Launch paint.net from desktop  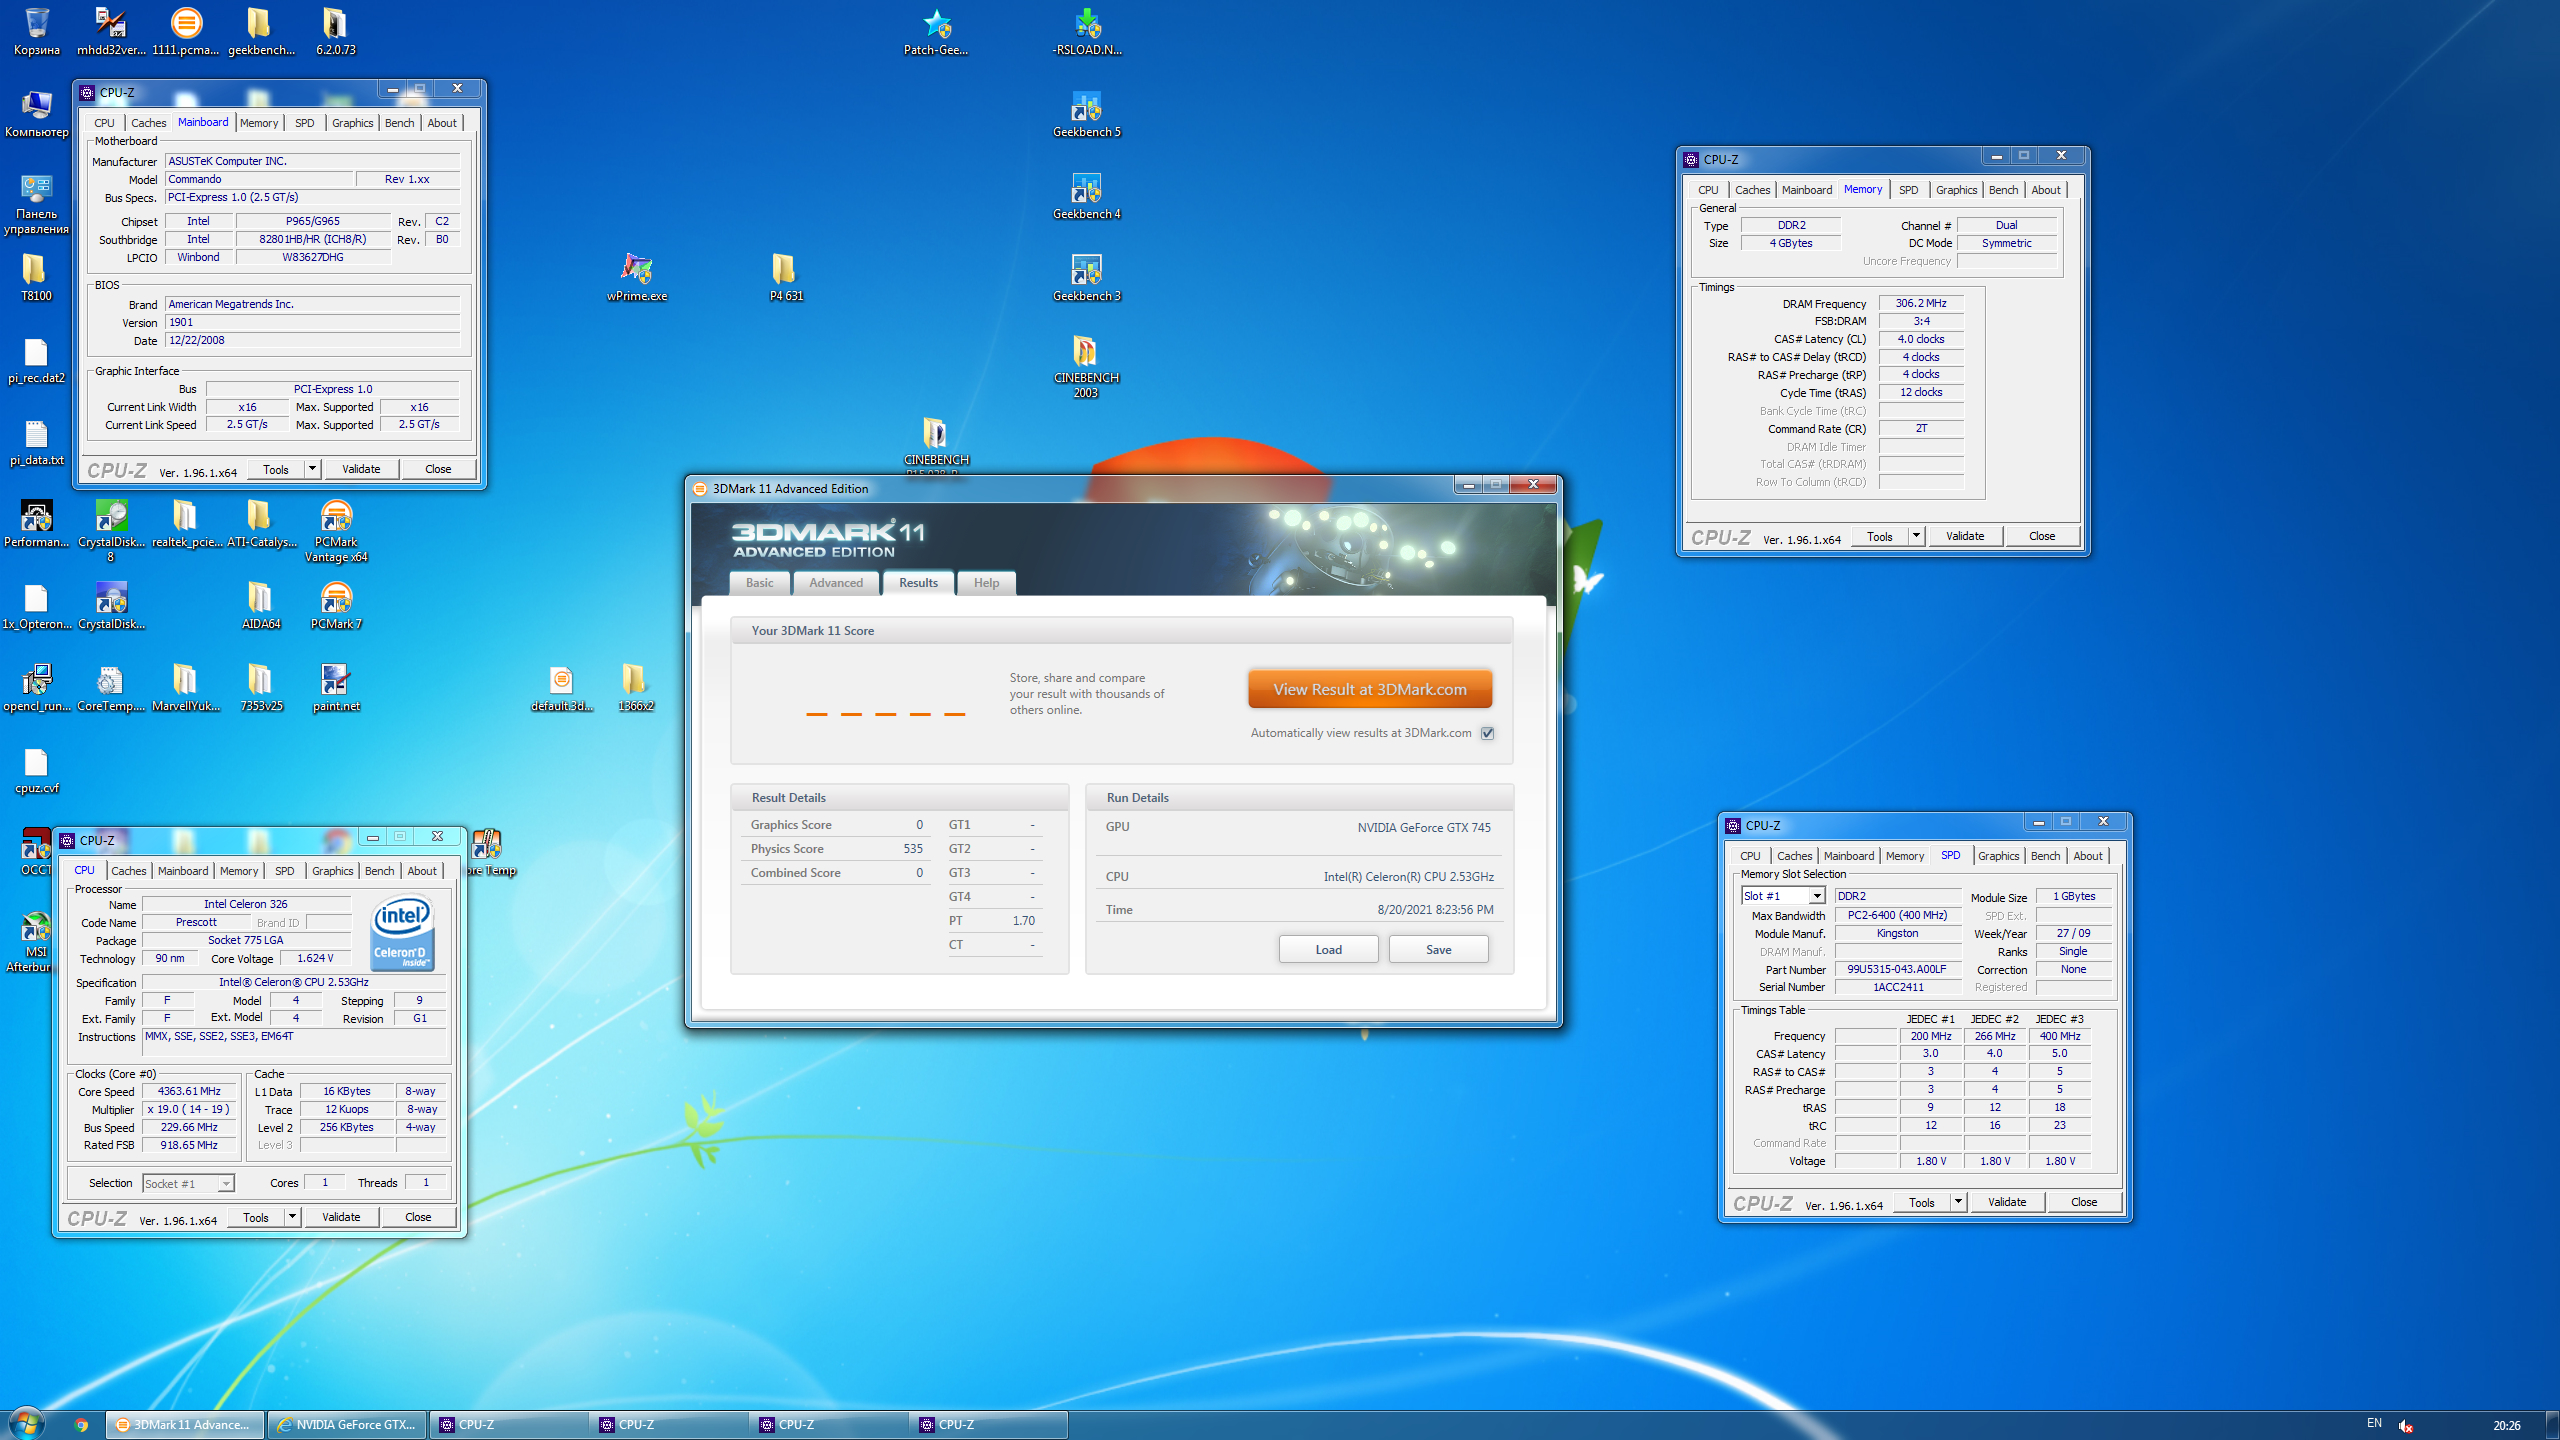(x=336, y=687)
